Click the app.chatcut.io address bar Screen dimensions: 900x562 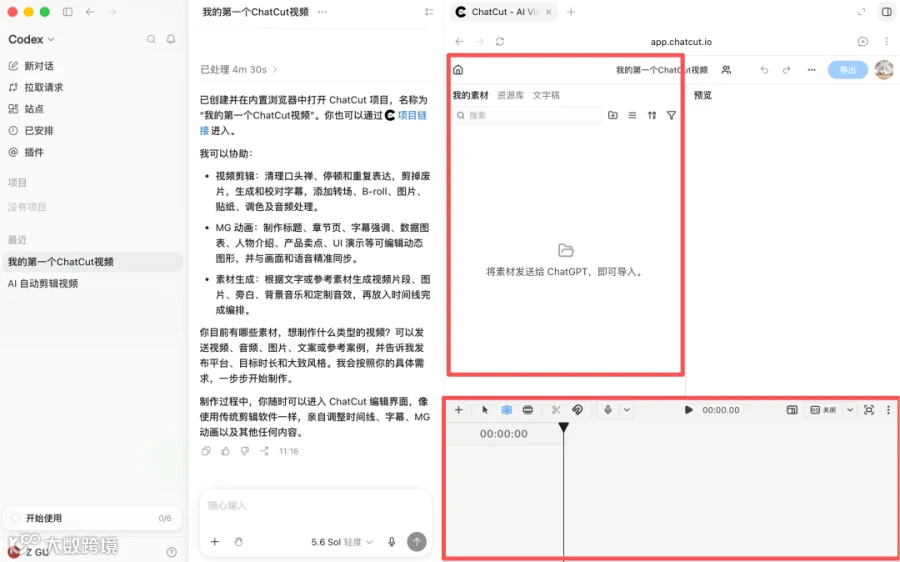click(681, 42)
